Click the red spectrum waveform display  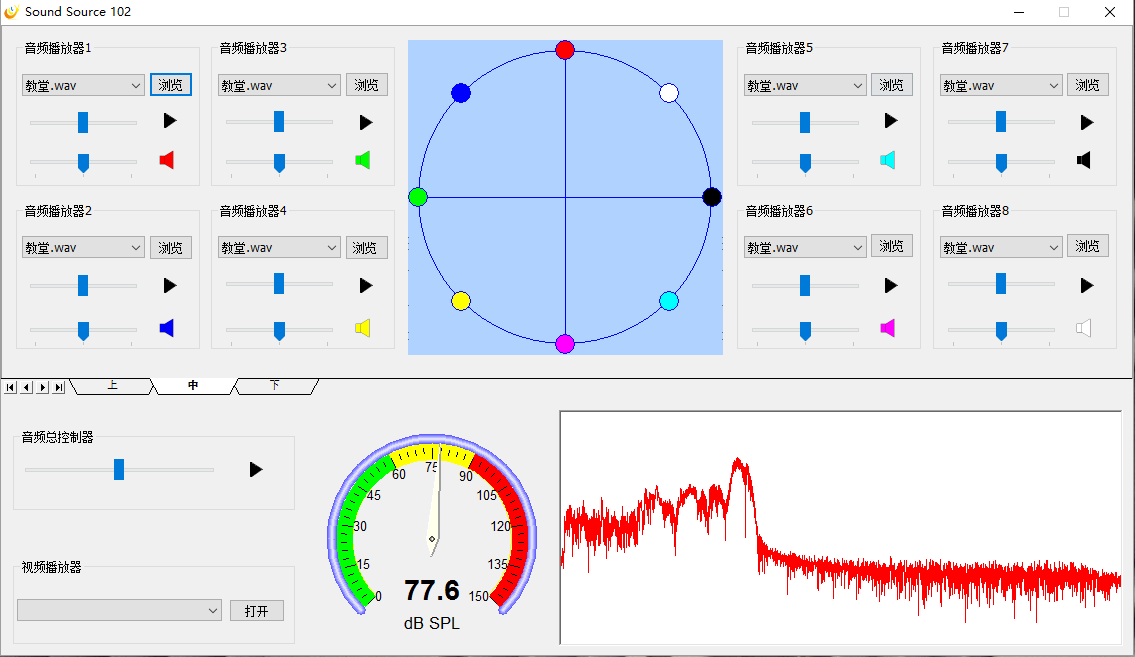click(x=841, y=527)
